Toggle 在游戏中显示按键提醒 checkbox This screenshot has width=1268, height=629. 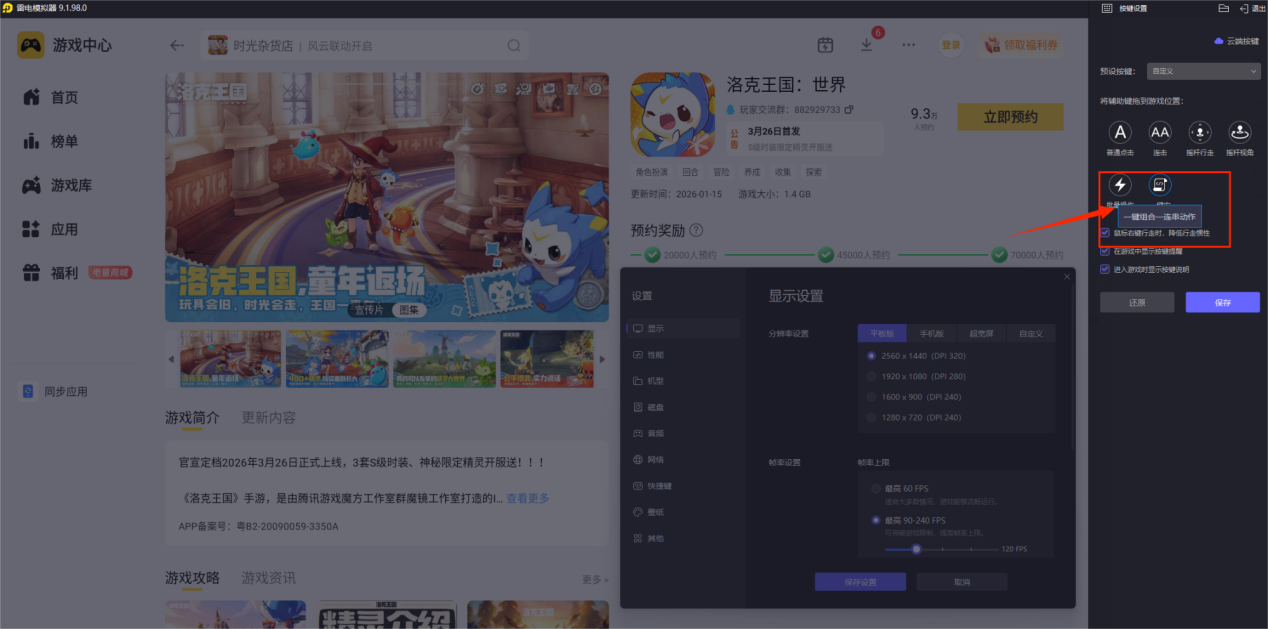tap(1105, 251)
